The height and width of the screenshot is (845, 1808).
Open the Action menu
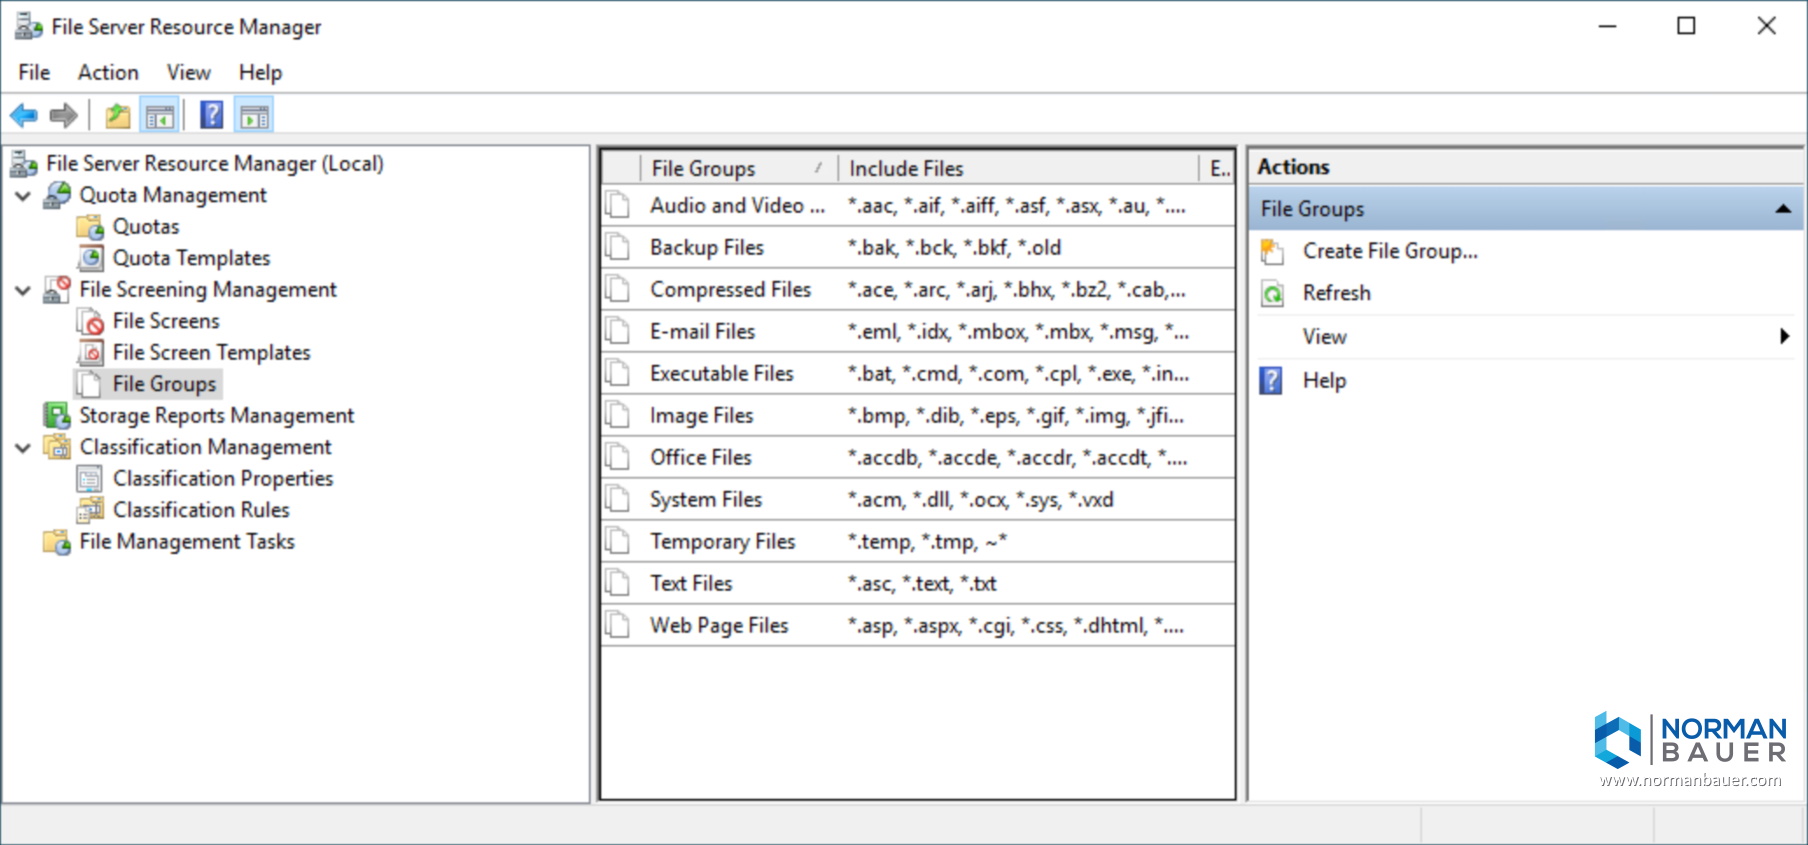108,72
